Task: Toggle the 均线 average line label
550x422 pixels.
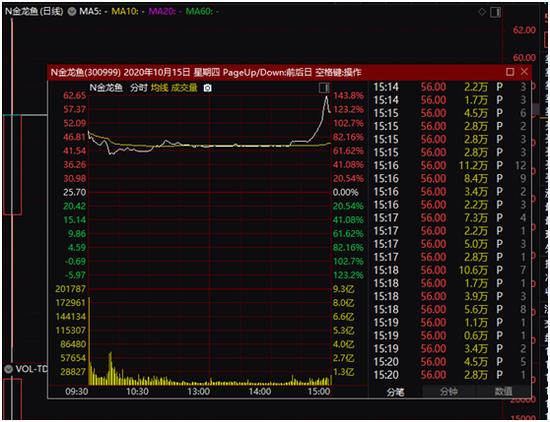Action: (160, 88)
